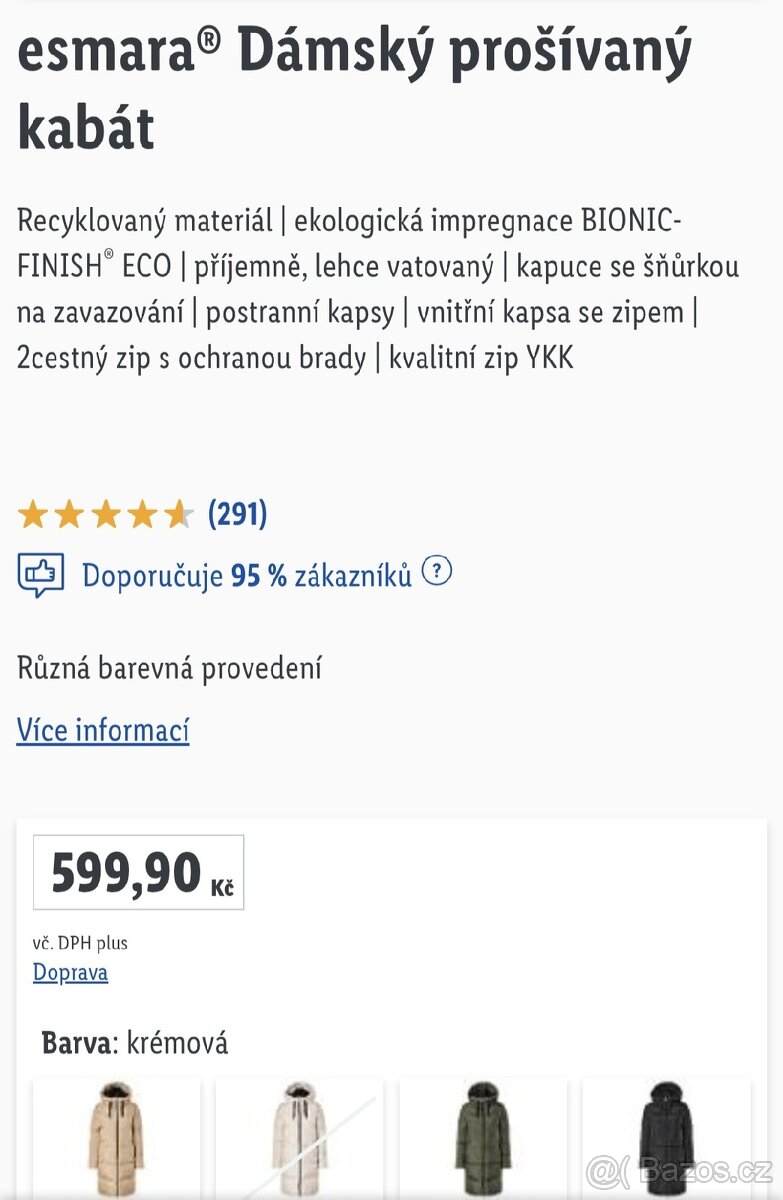Open Doprava shipping information
The height and width of the screenshot is (1200, 783).
pyautogui.click(x=69, y=972)
